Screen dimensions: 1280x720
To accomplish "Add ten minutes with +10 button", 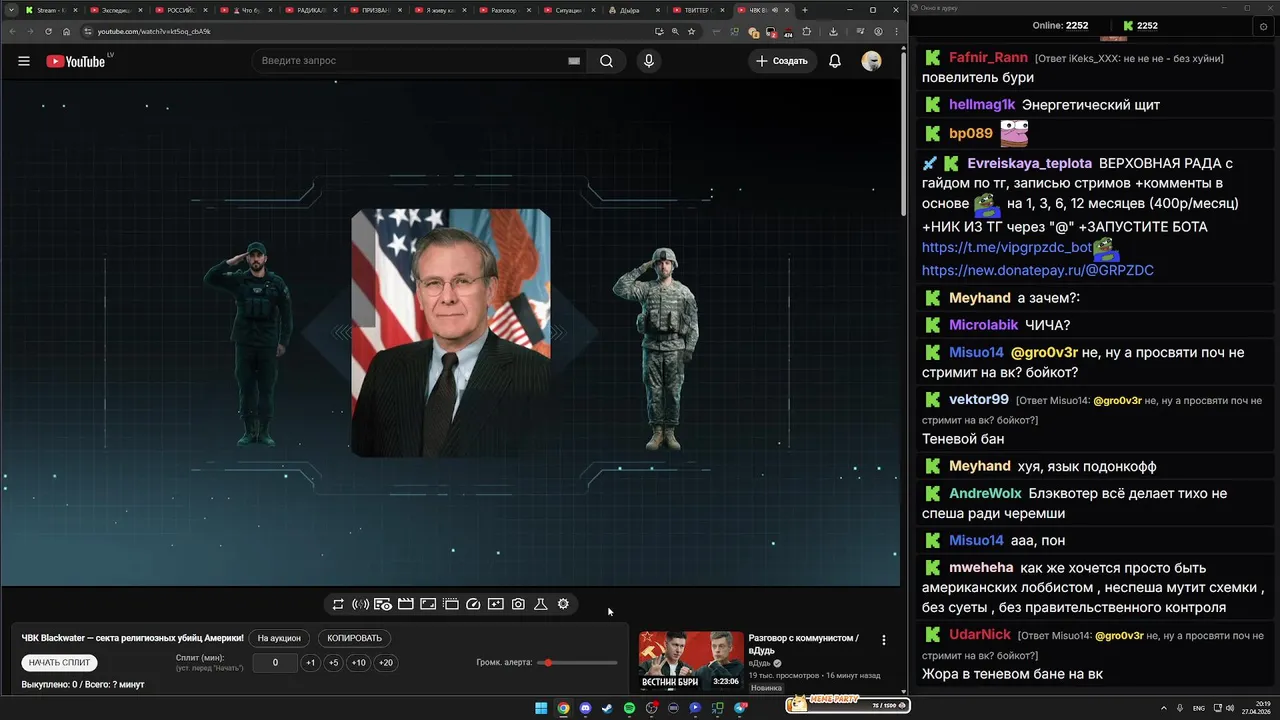I will [x=359, y=662].
